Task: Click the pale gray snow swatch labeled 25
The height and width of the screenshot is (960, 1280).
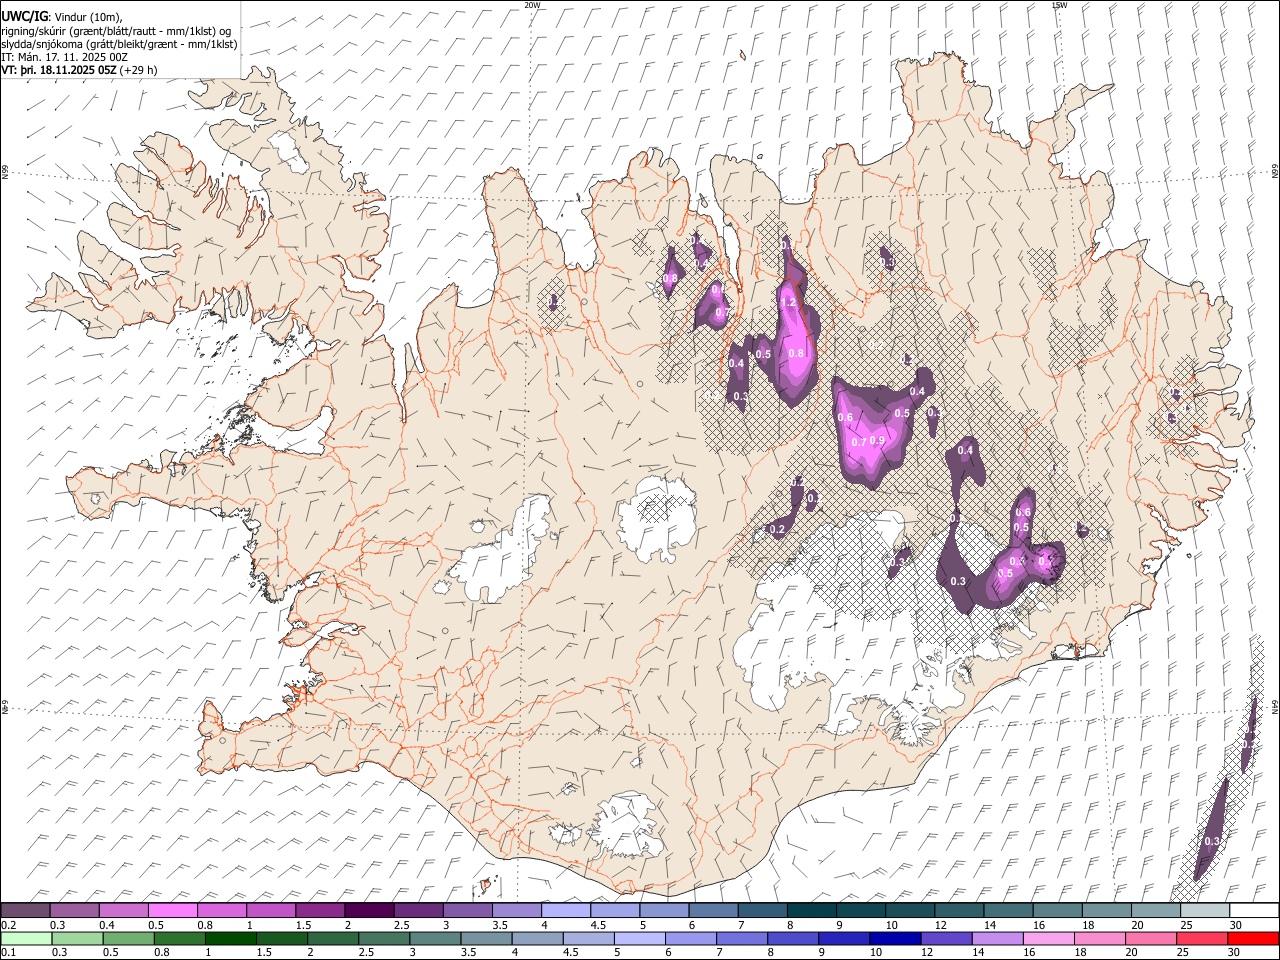Action: (x=1203, y=910)
